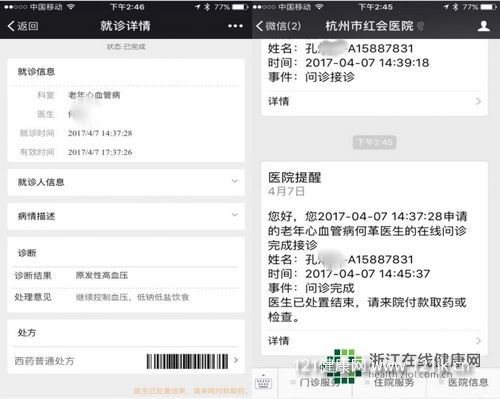
Task: Tap the orange notice text at bottom left
Action: tap(190, 390)
